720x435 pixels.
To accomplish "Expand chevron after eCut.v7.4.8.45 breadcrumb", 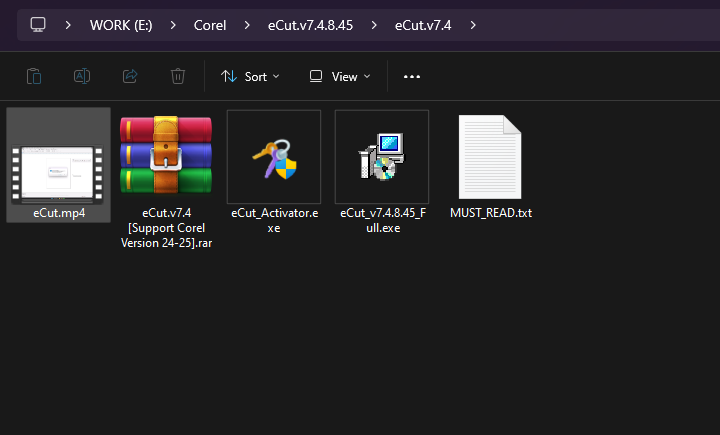I will click(374, 25).
